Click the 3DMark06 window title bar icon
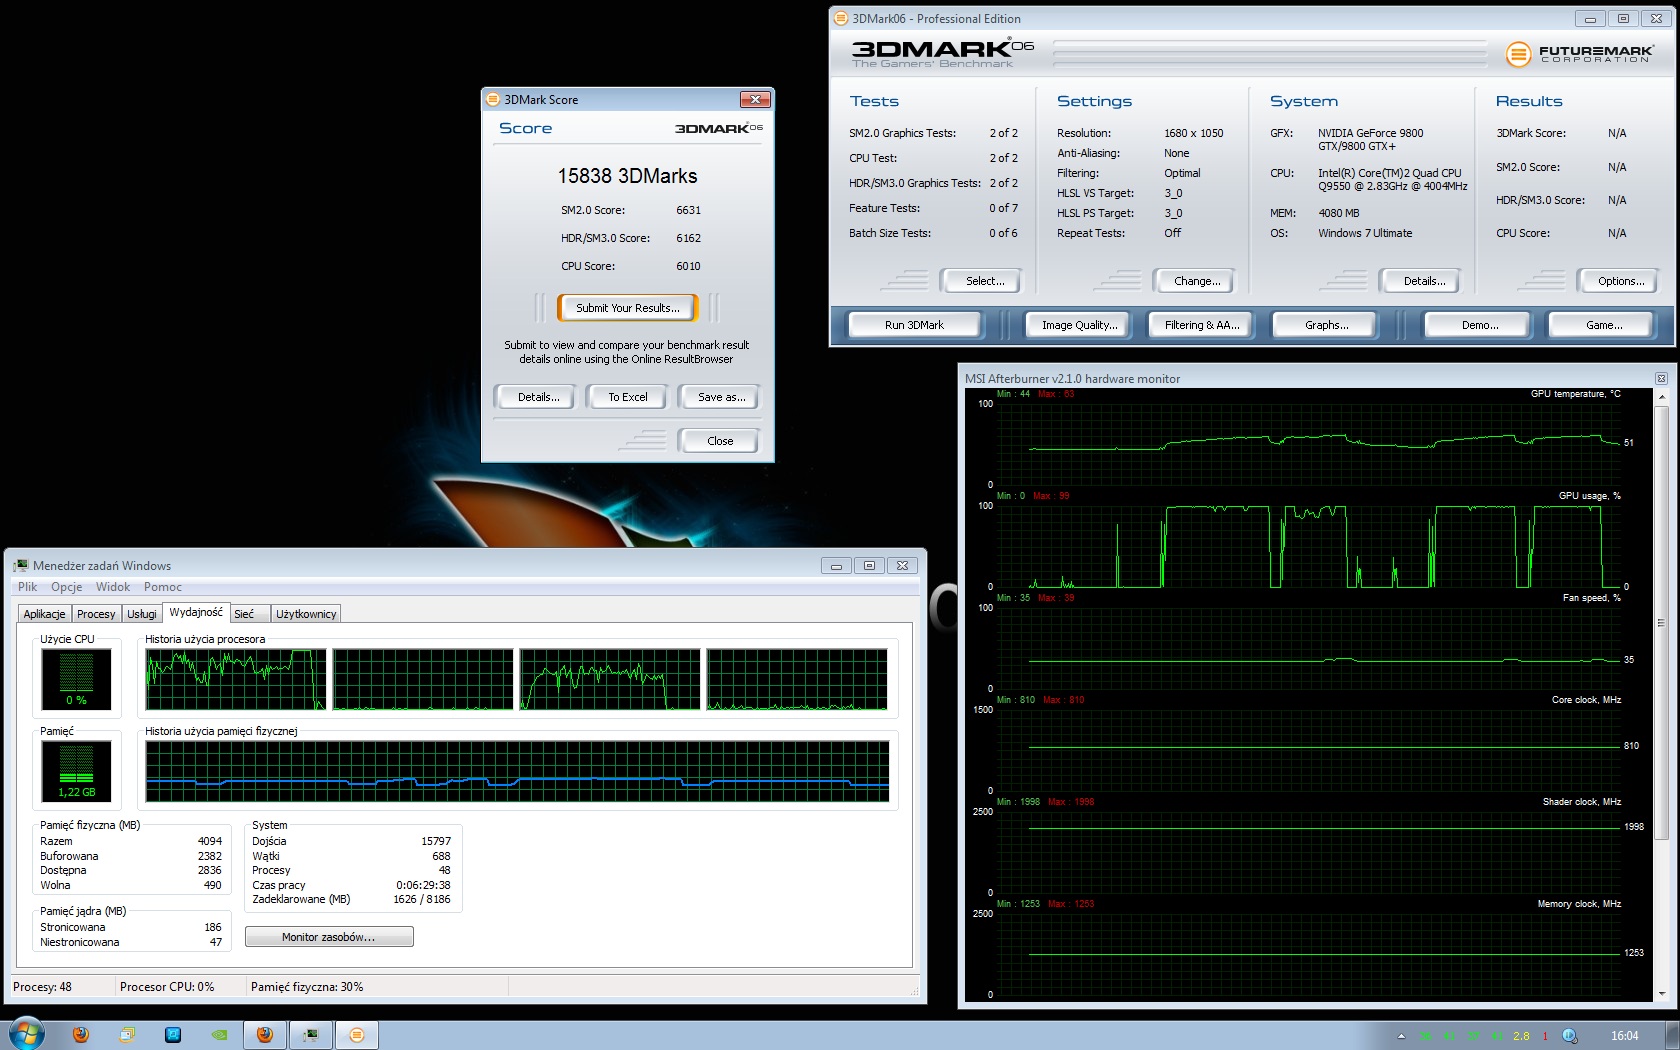This screenshot has height=1050, width=1680. pos(841,18)
